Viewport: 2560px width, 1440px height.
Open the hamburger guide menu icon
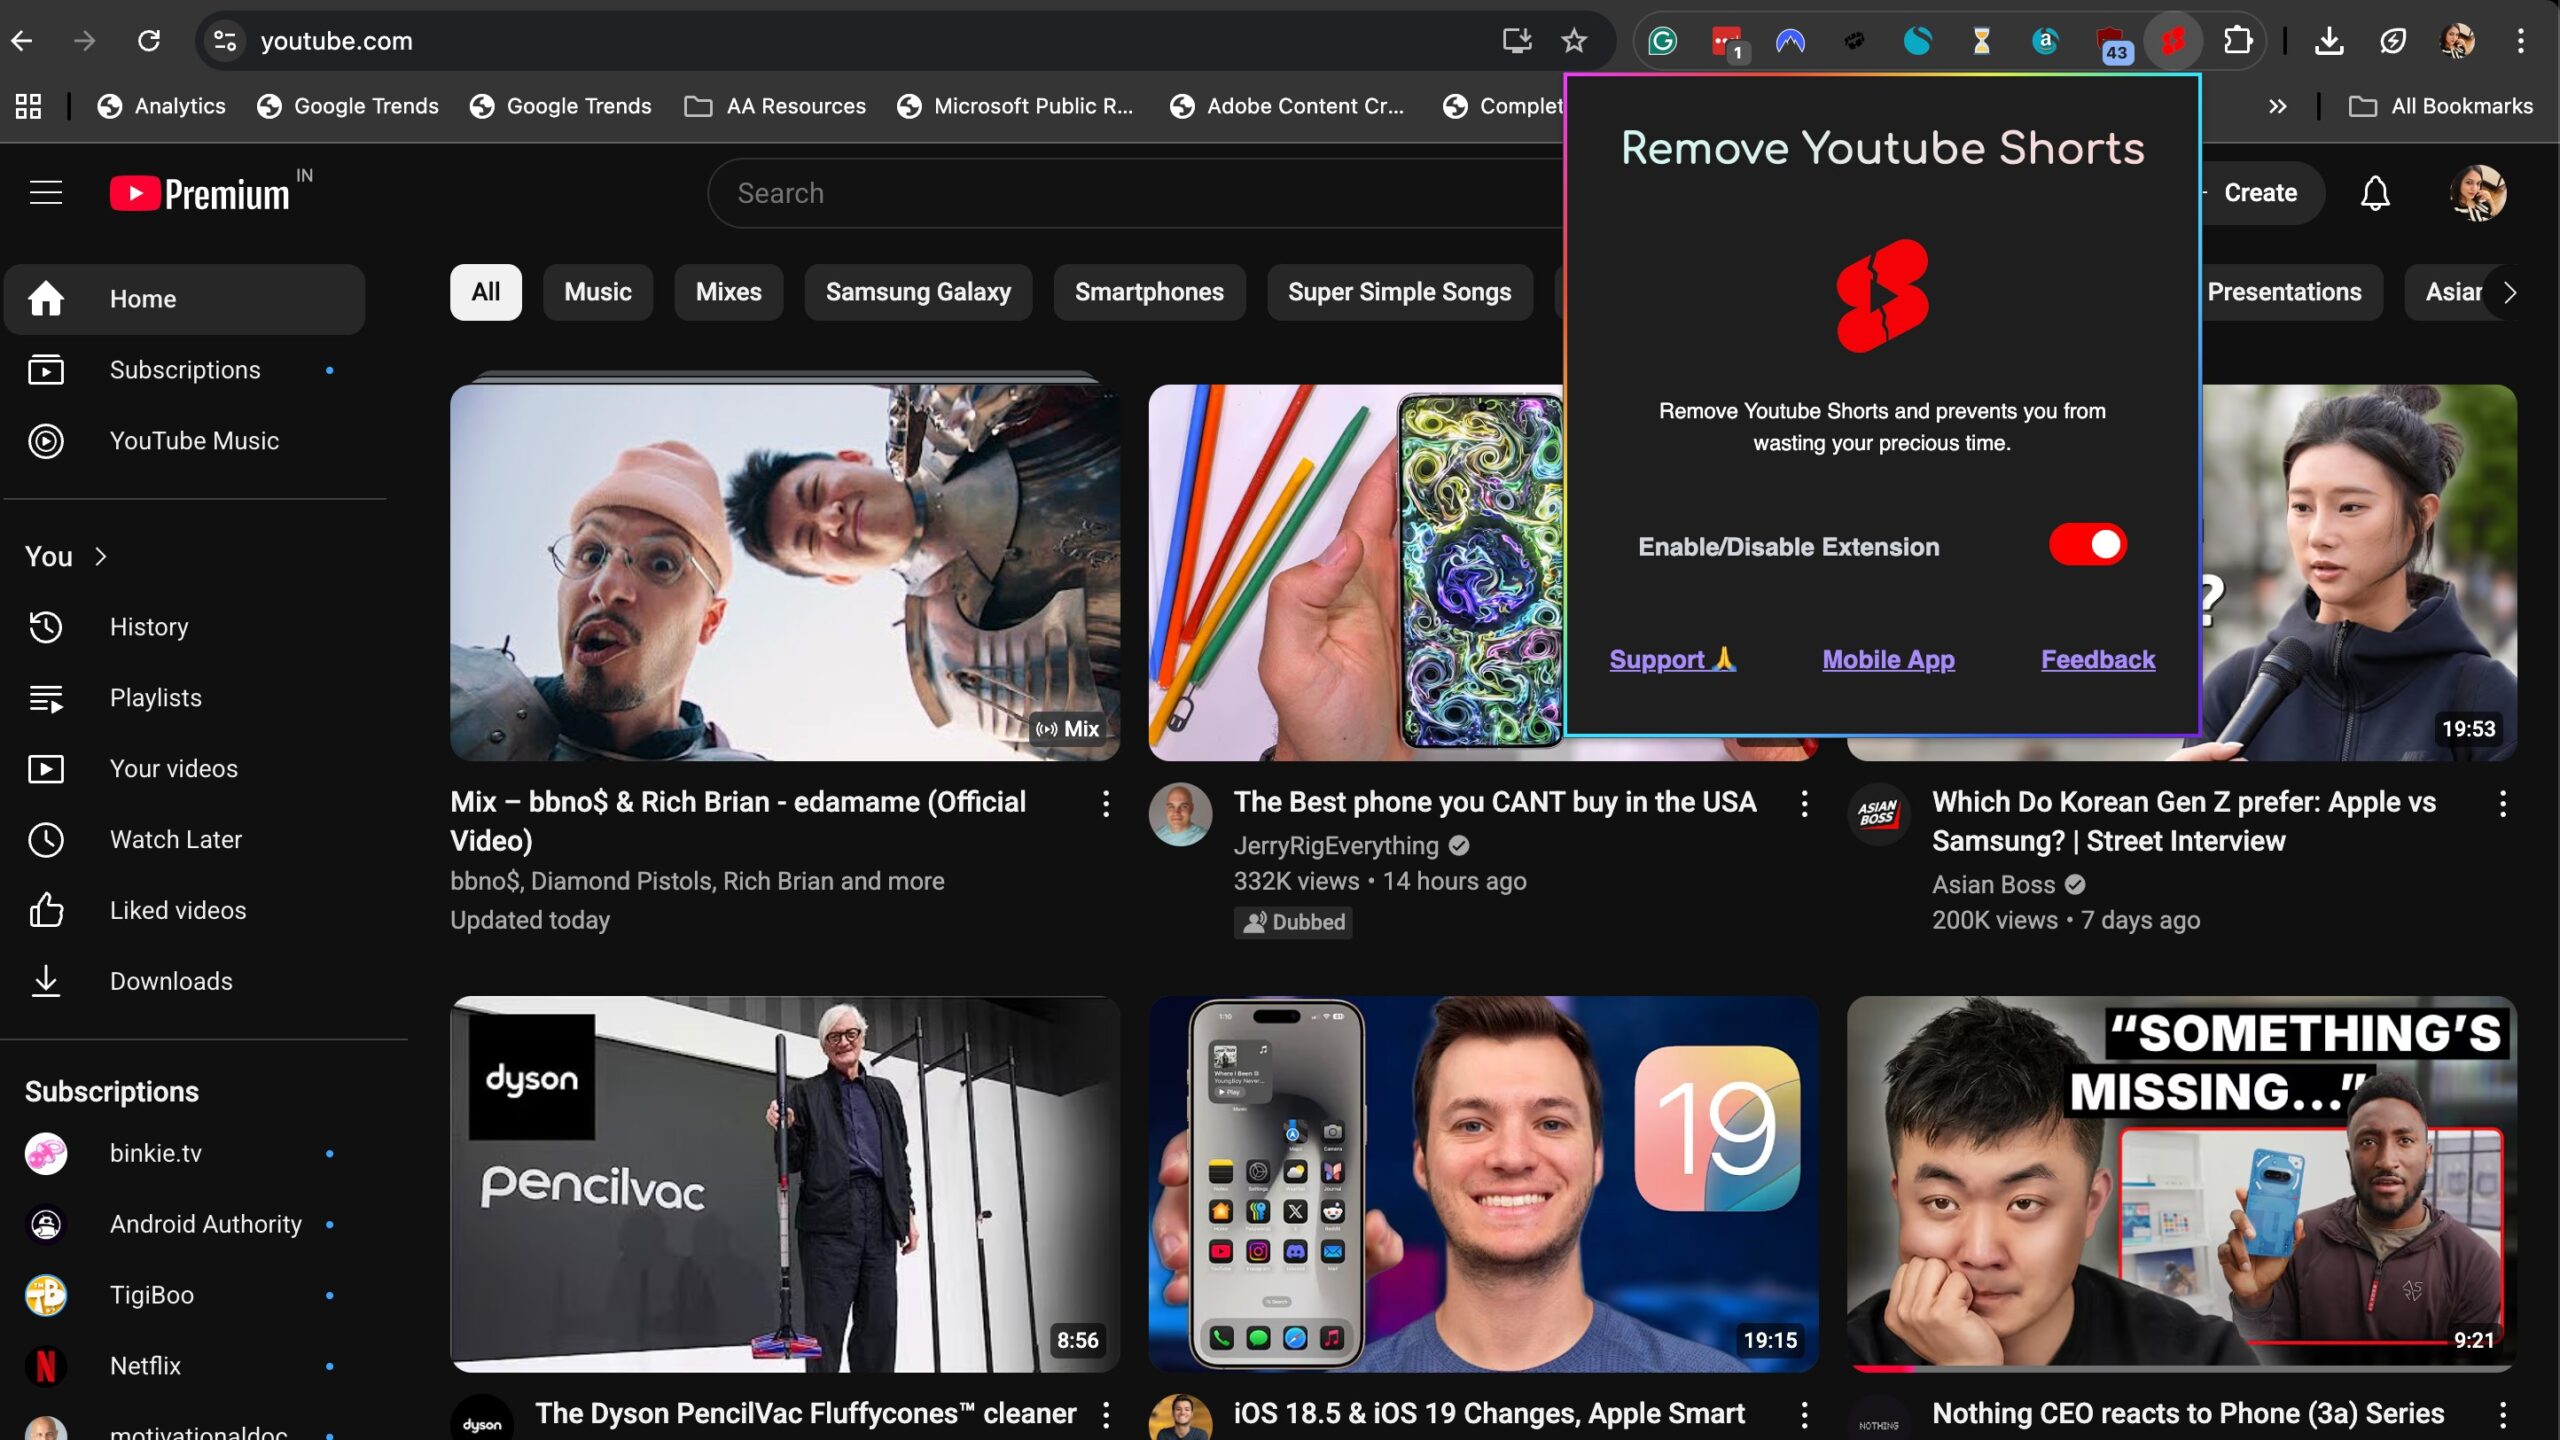pyautogui.click(x=46, y=193)
